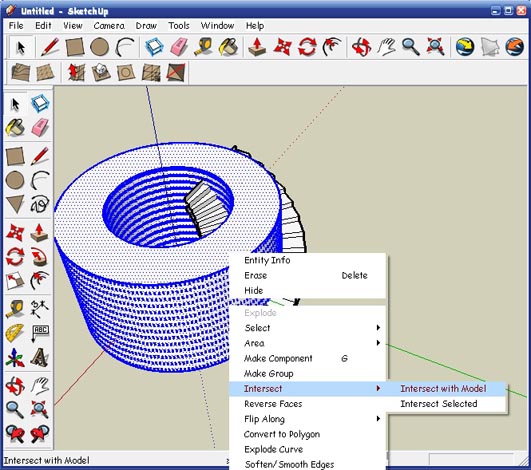Screen dimensions: 531x470
Task: Select the Freehand tool in left palette
Action: click(x=40, y=204)
